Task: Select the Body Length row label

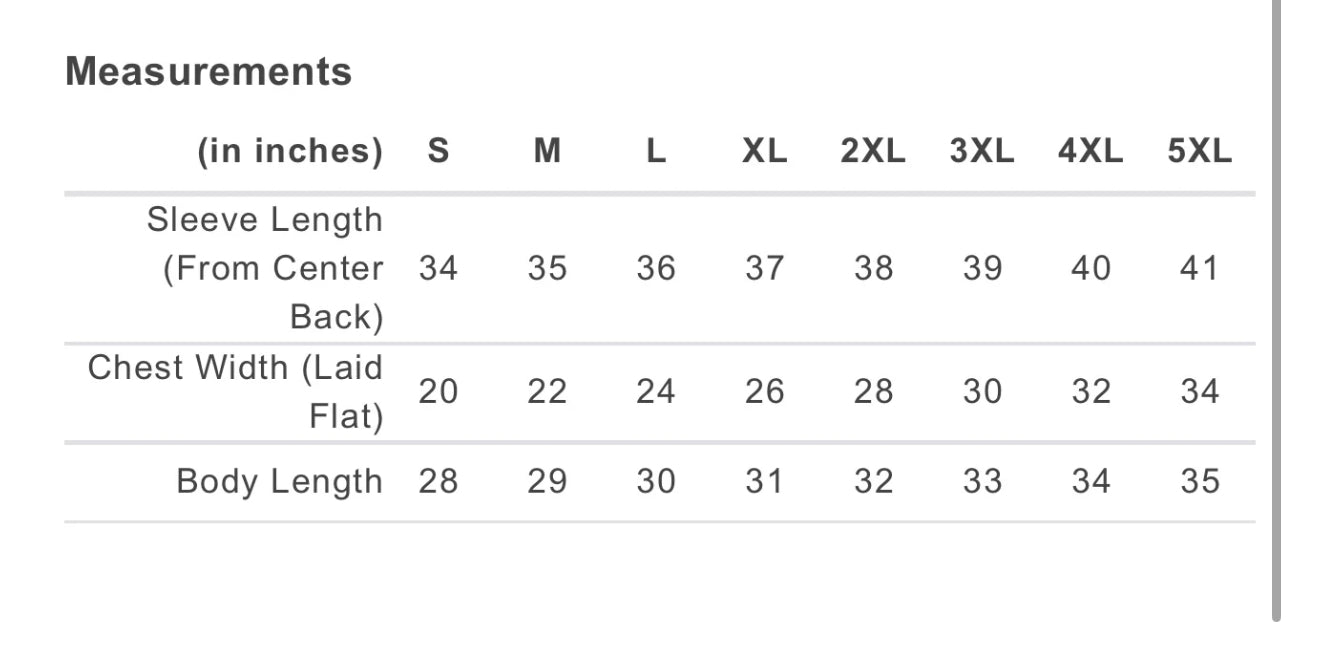Action: [279, 481]
